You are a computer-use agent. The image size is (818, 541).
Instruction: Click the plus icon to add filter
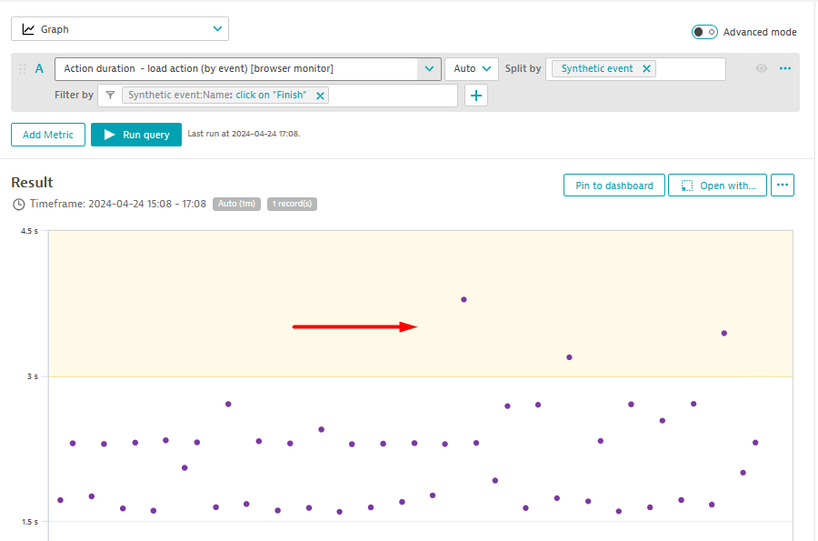point(477,96)
